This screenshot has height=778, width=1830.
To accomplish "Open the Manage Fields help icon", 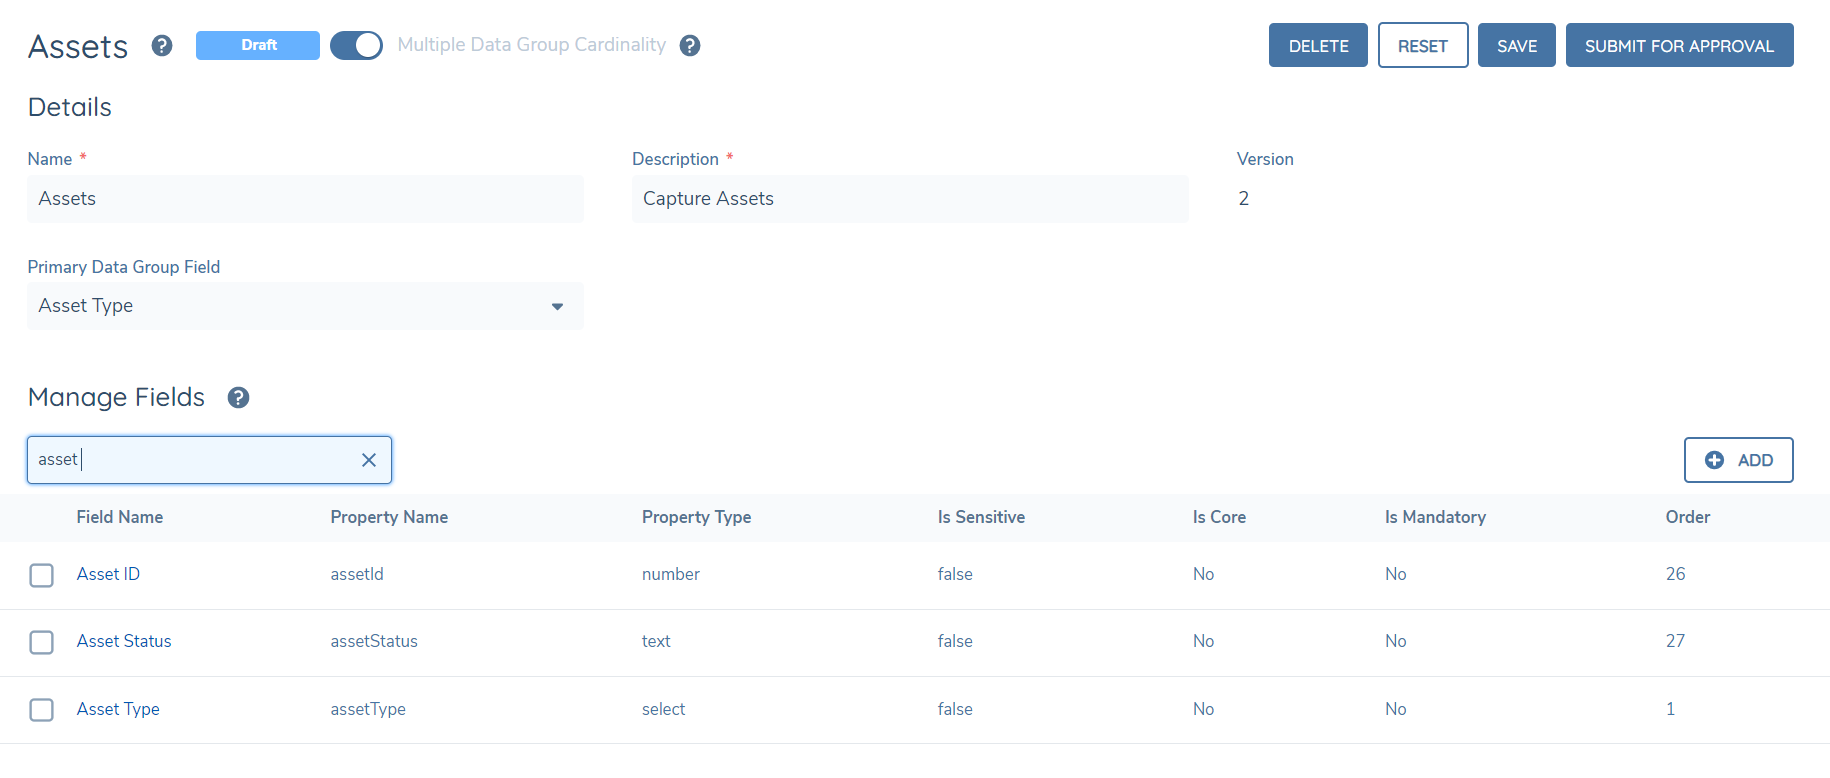I will pos(238,398).
